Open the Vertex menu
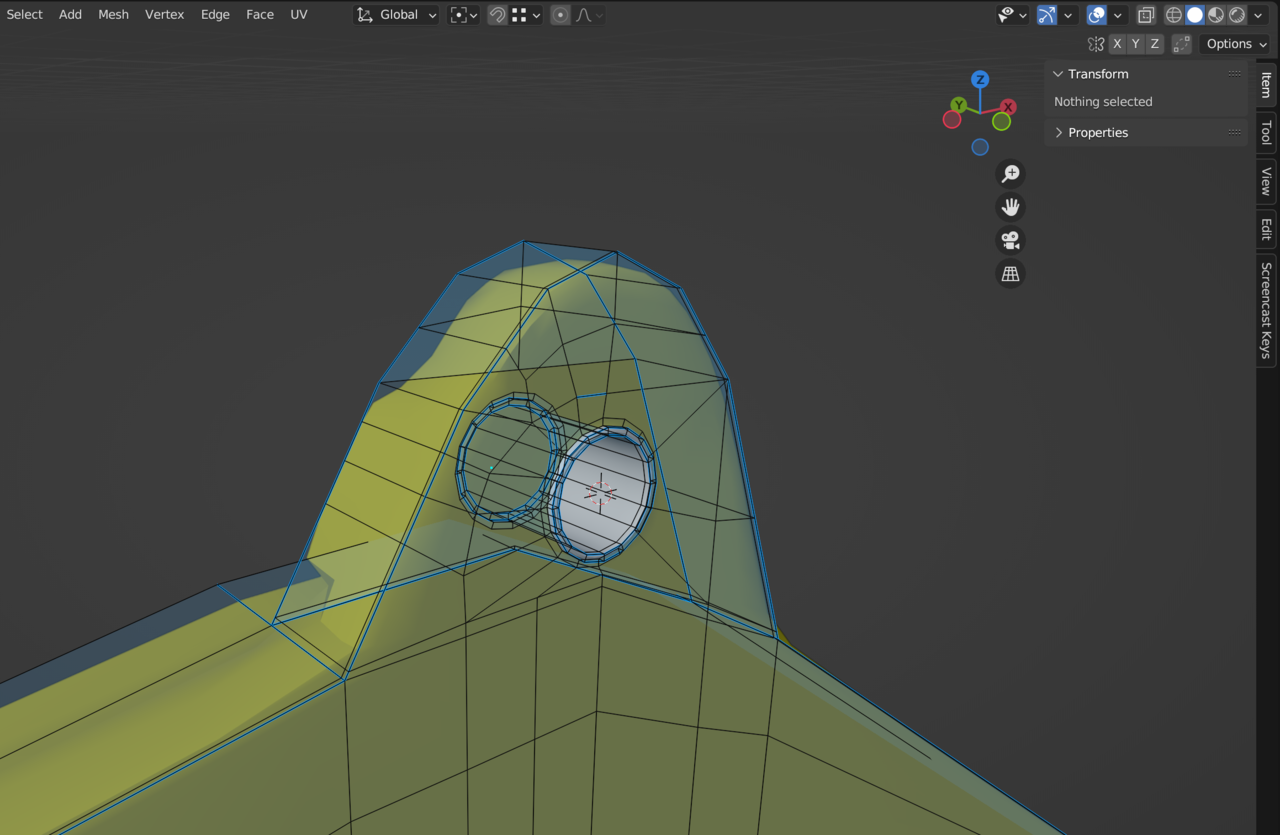Screen dimensions: 1280x835 click(164, 15)
